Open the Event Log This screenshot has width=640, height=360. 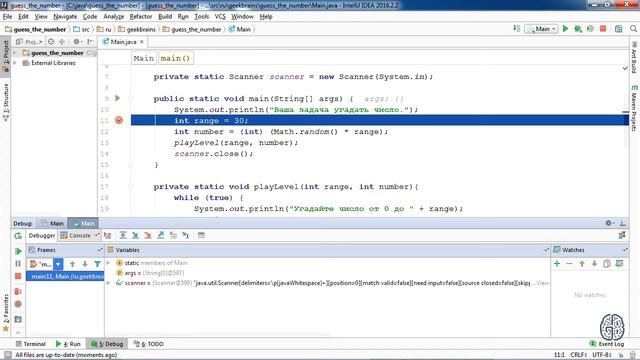pos(607,344)
